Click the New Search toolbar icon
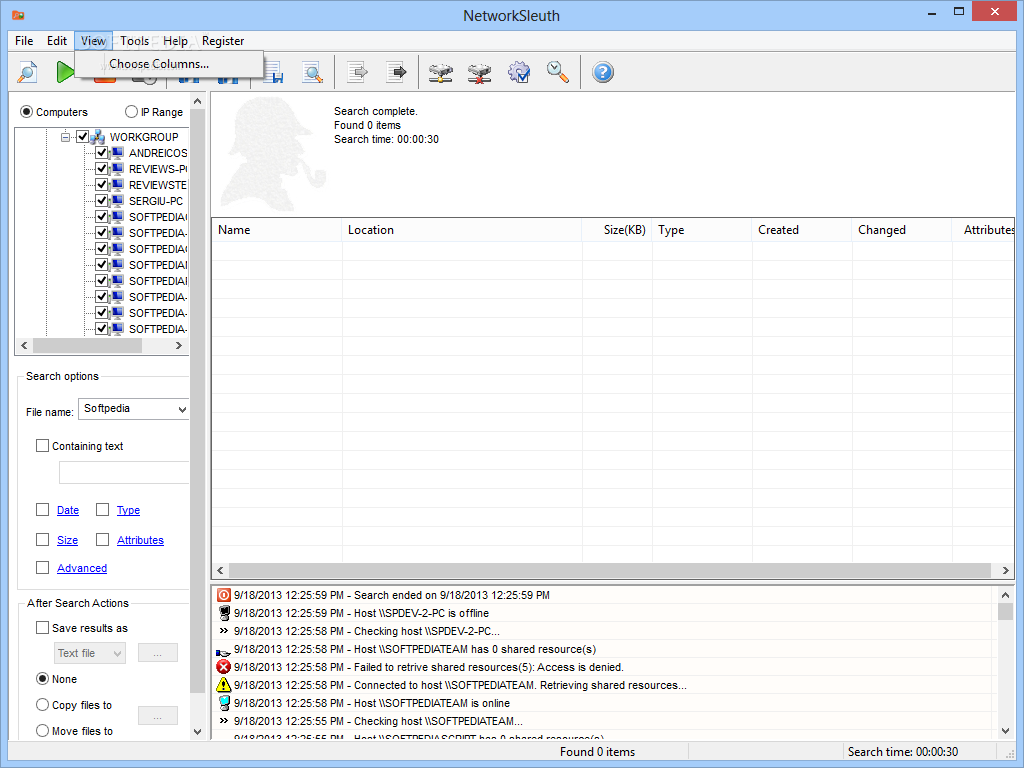Screen dimensions: 1024x768 (27, 72)
